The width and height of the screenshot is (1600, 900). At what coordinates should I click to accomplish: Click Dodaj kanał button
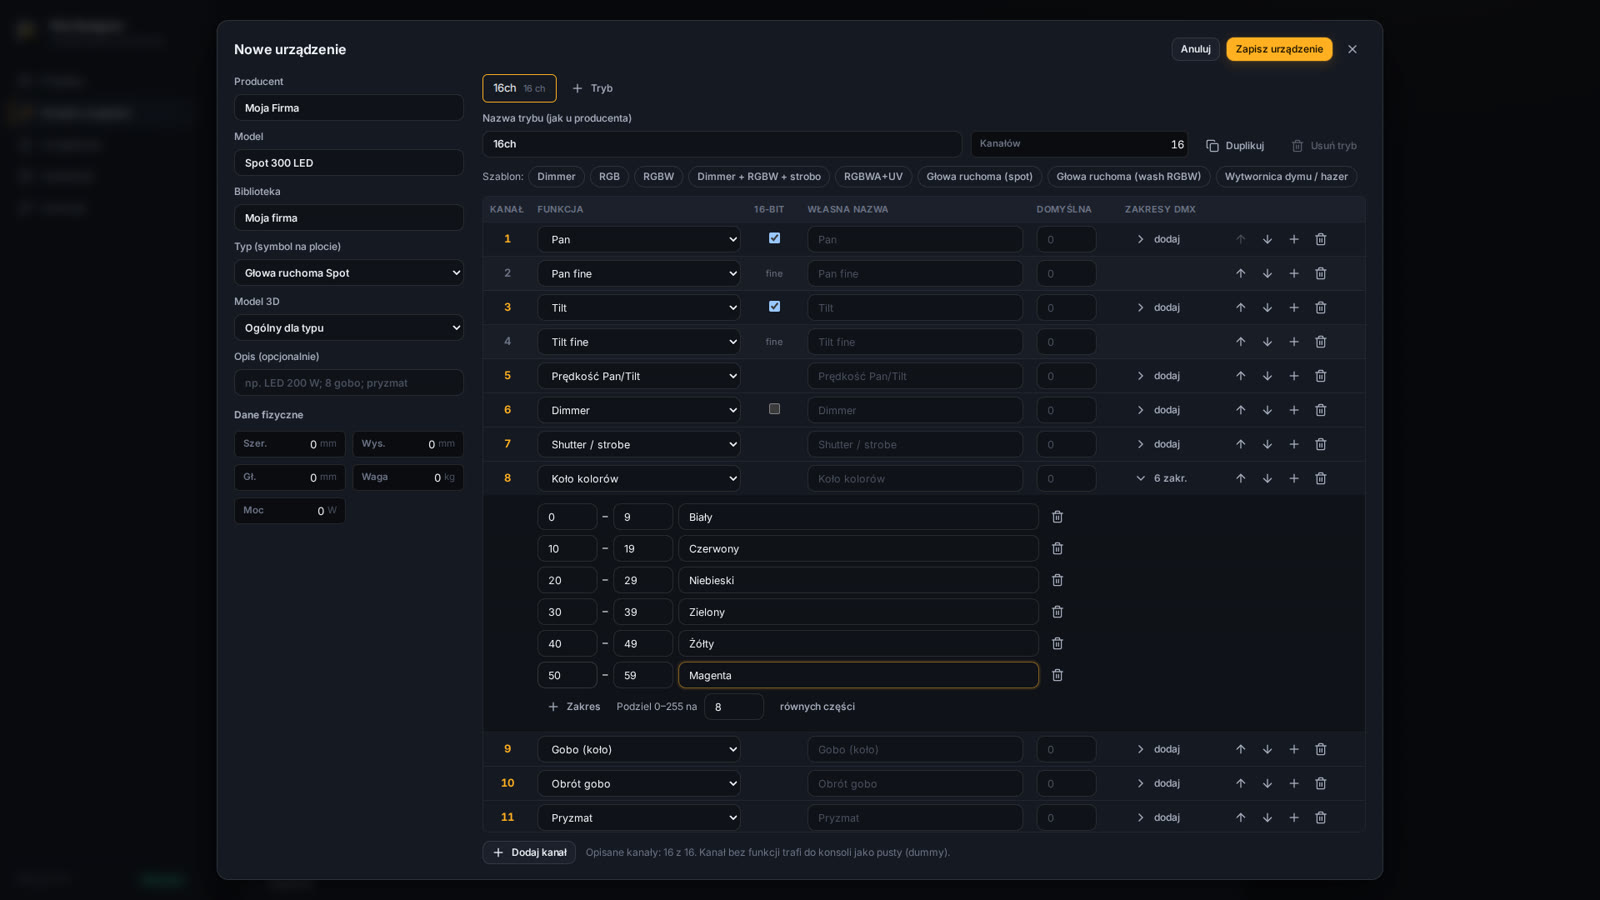pos(529,852)
